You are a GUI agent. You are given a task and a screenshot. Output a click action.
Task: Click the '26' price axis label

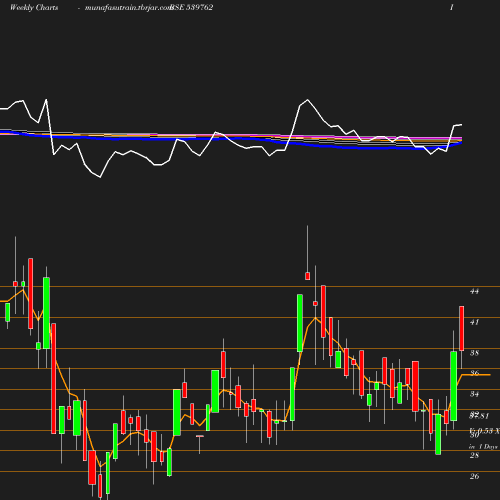(474, 476)
